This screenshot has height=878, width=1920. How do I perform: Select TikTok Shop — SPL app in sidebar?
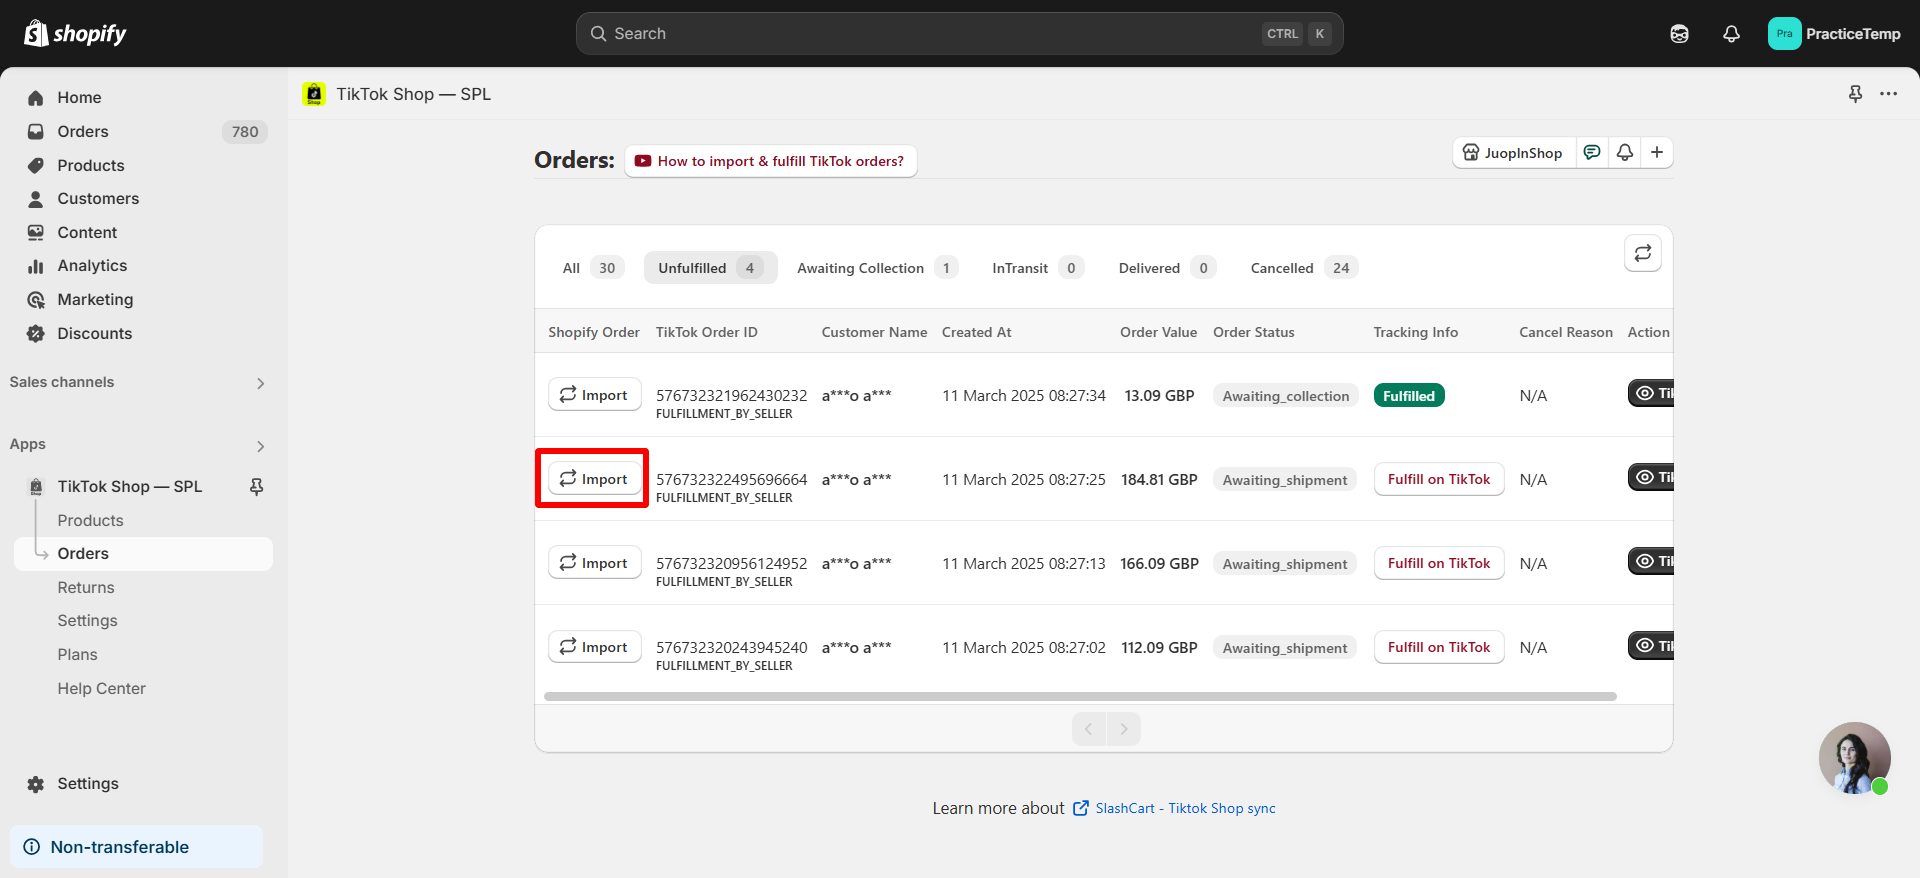[x=130, y=487]
